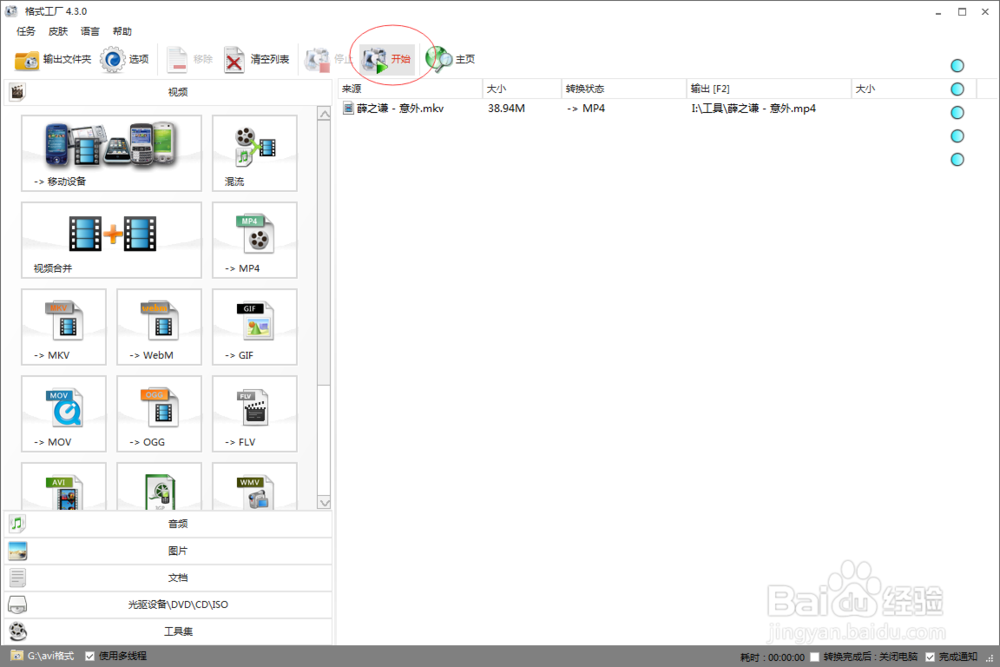
Task: Select the 视频合并 video merge tile
Action: [x=112, y=240]
